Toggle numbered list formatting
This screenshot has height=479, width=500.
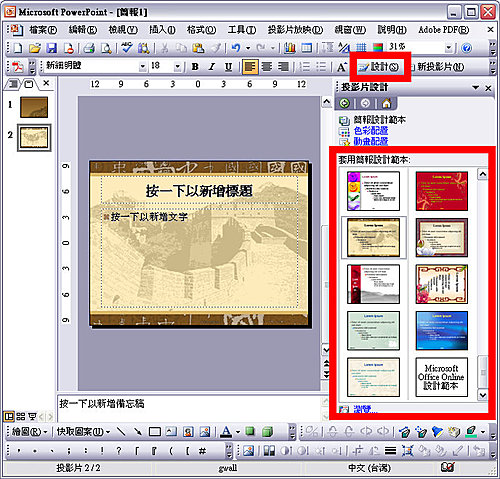(304, 67)
